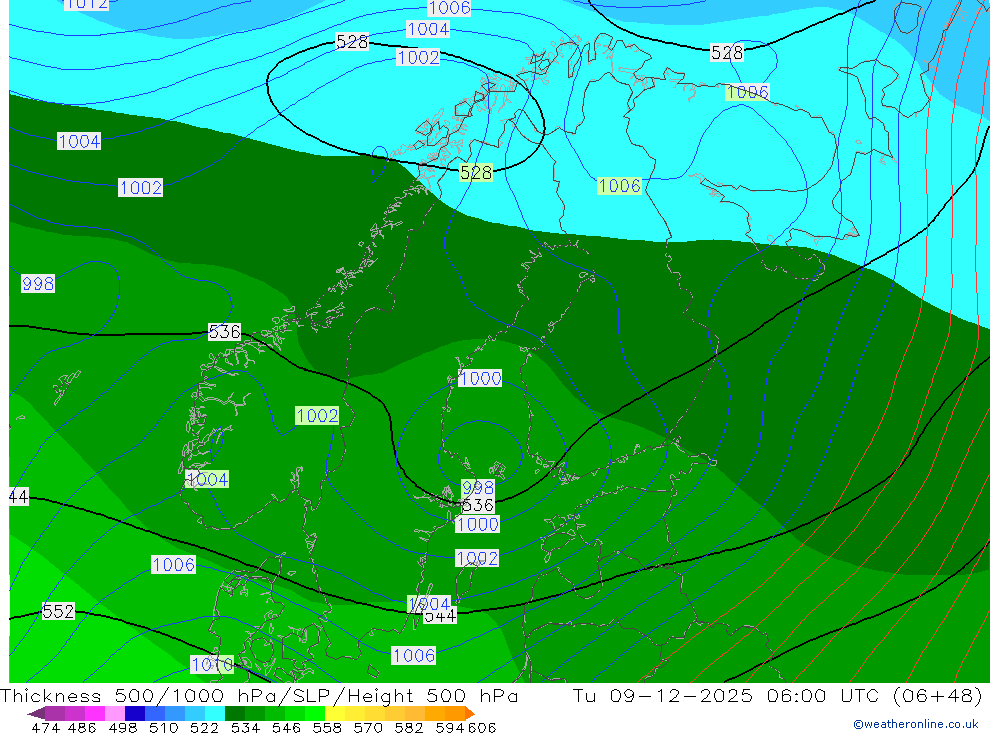
Task: Pick the bright magenta legend swatch
Action: coord(95,713)
